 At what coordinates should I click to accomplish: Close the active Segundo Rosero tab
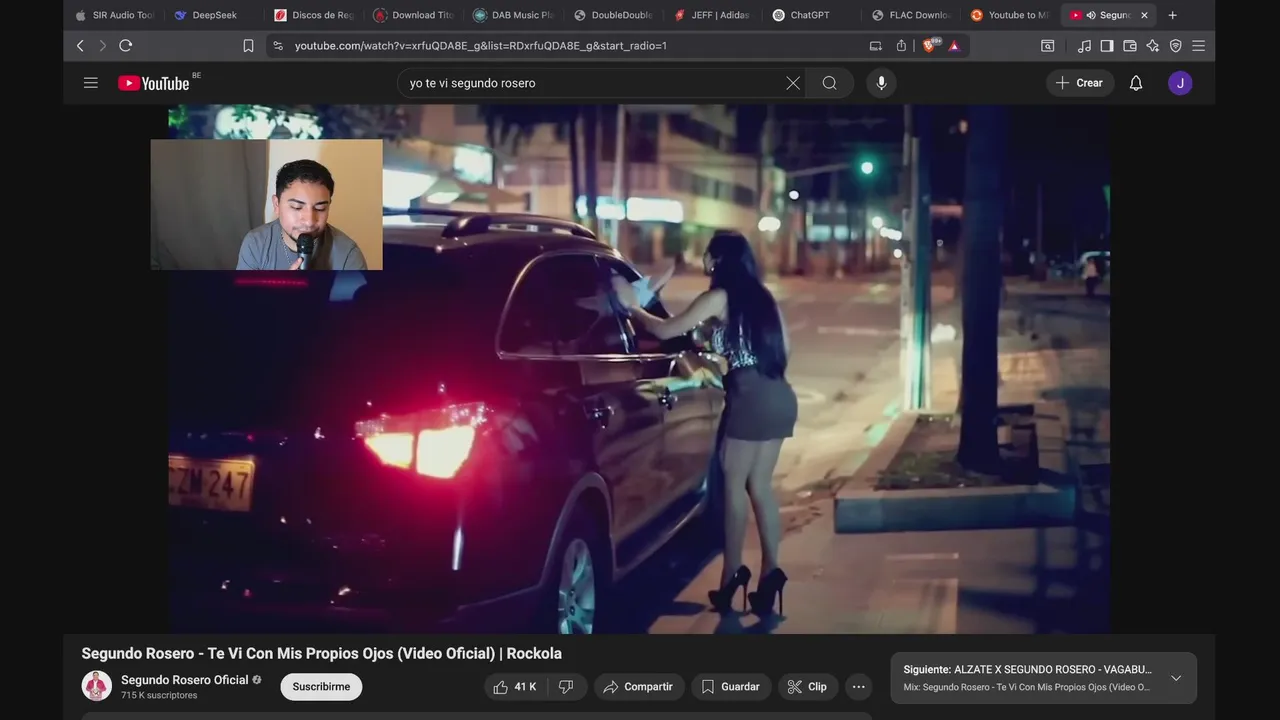pos(1145,15)
